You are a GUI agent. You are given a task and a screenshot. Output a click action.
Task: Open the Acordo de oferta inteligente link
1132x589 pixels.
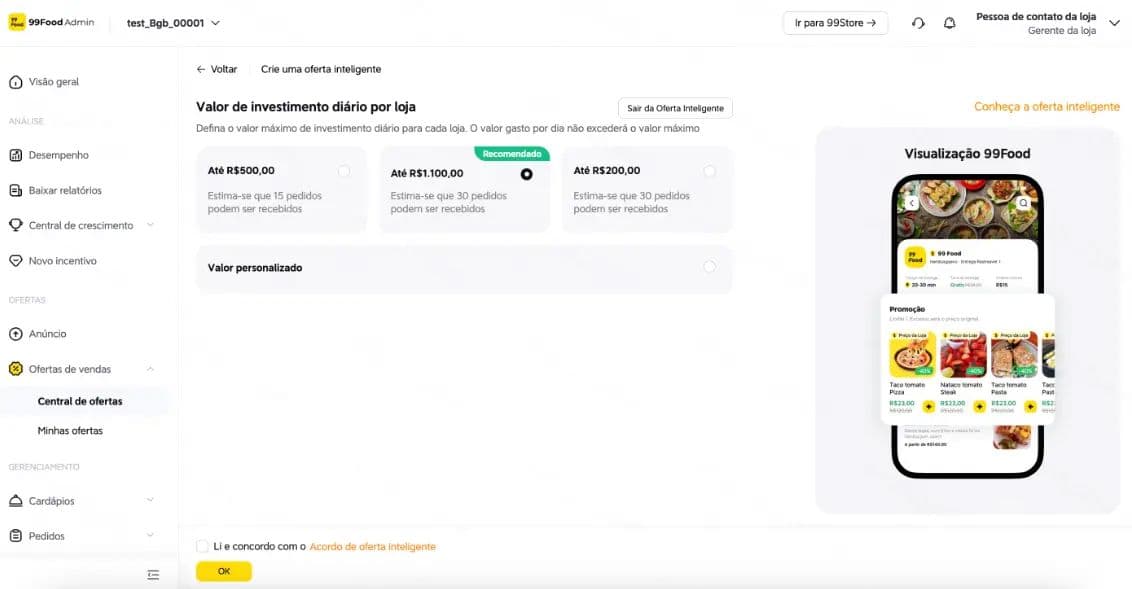(x=373, y=547)
